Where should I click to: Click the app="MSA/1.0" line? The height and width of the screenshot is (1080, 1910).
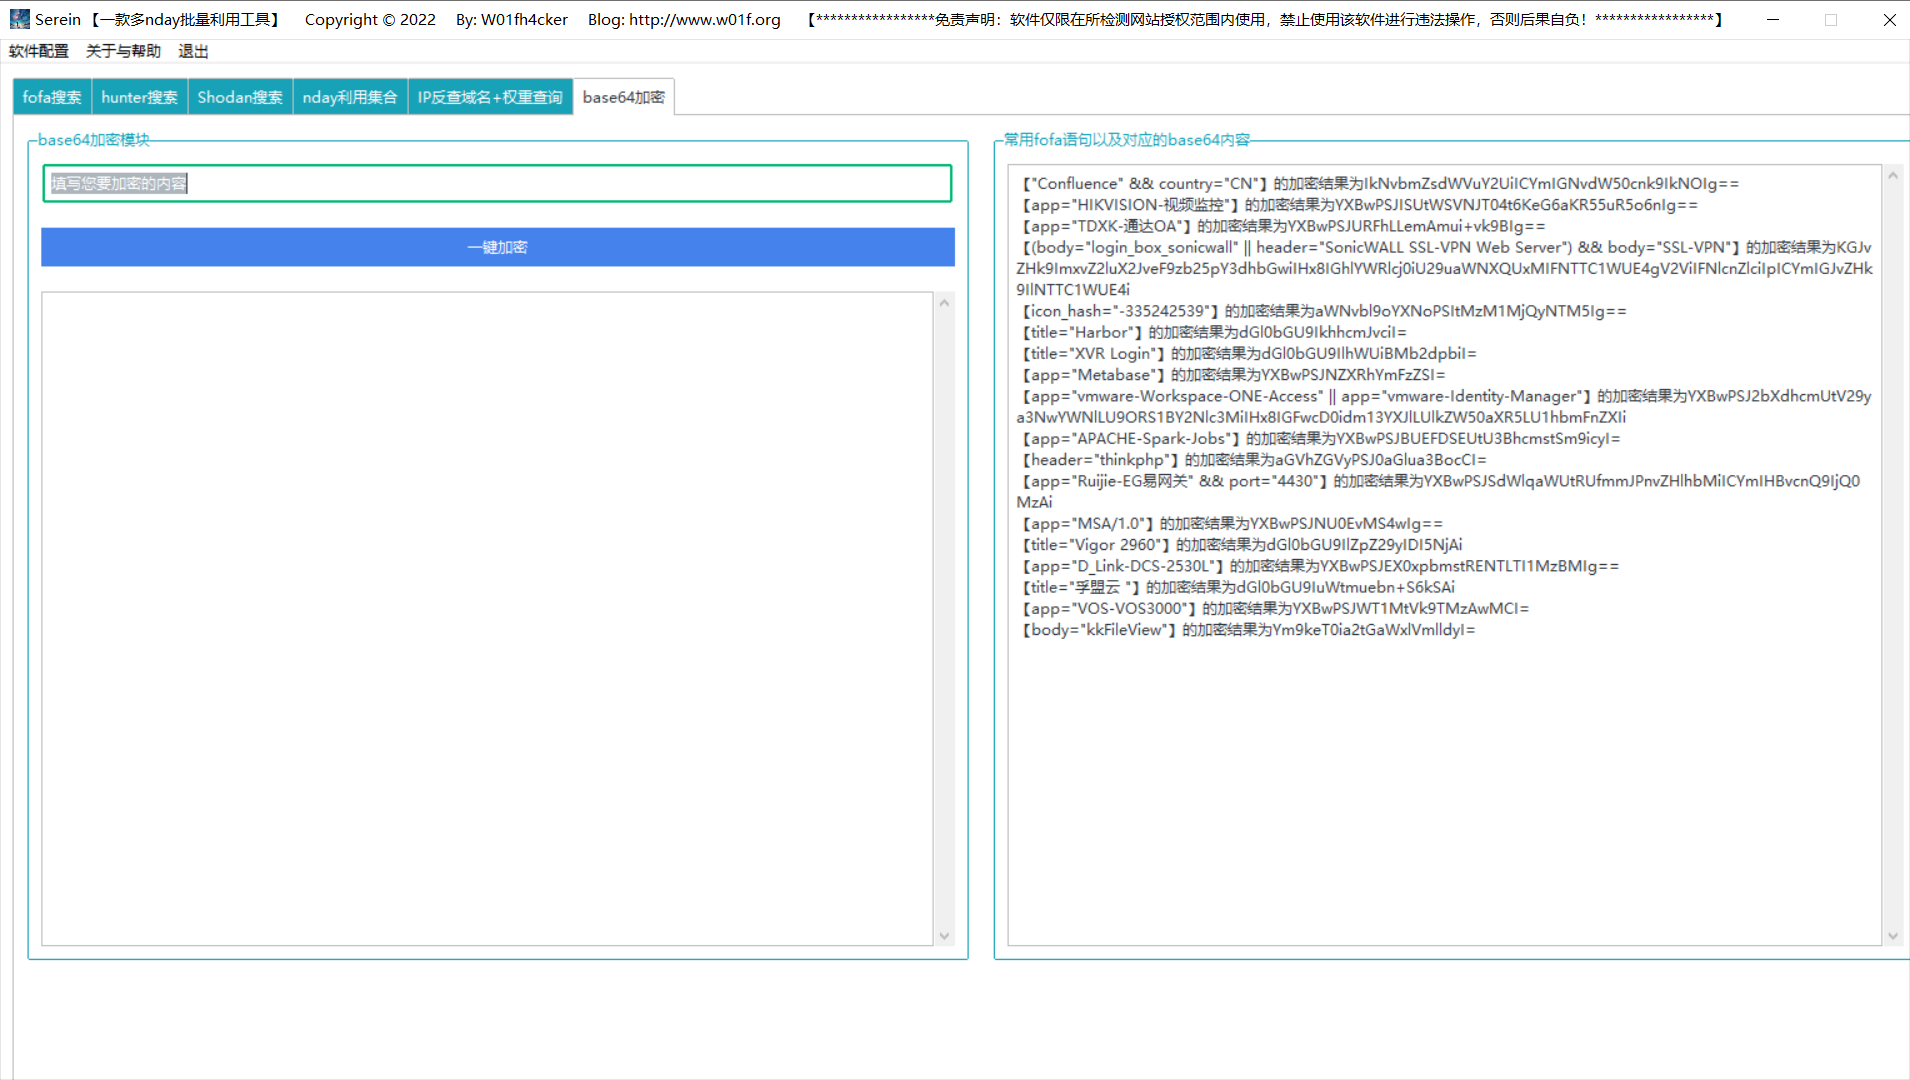(1230, 524)
